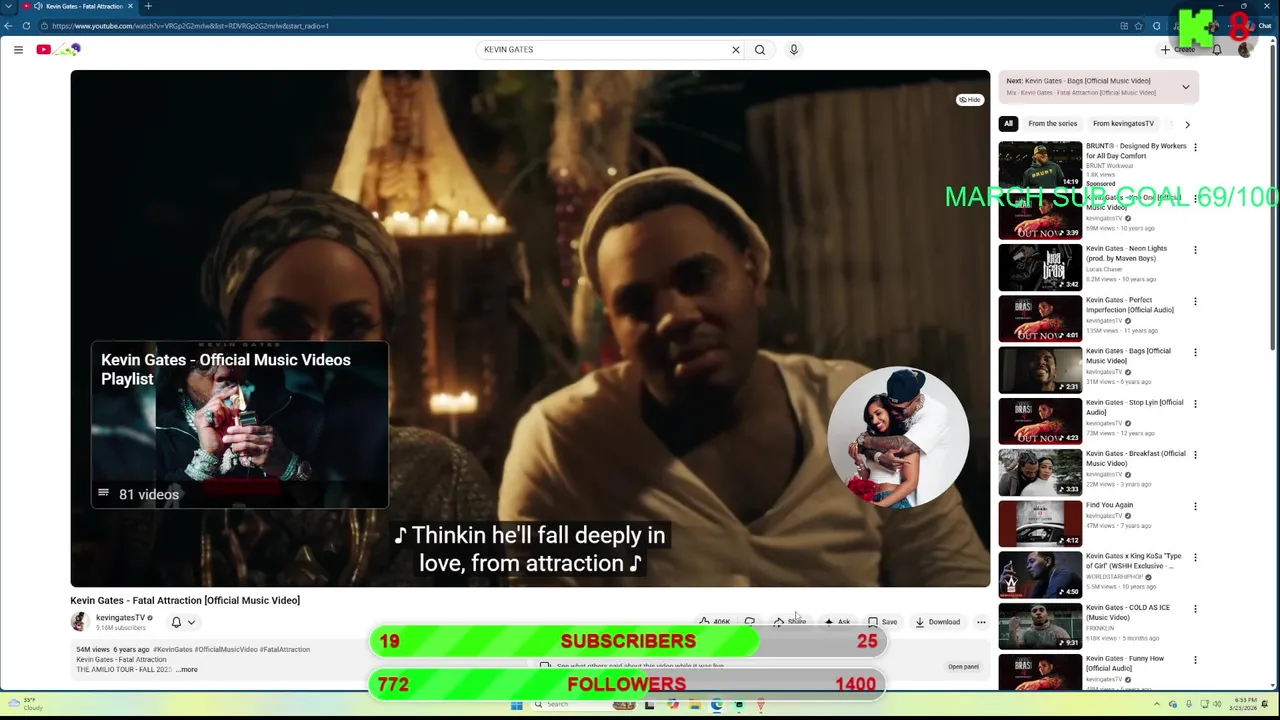Image resolution: width=1280 pixels, height=720 pixels.
Task: Hide the info card overlay
Action: tap(970, 100)
